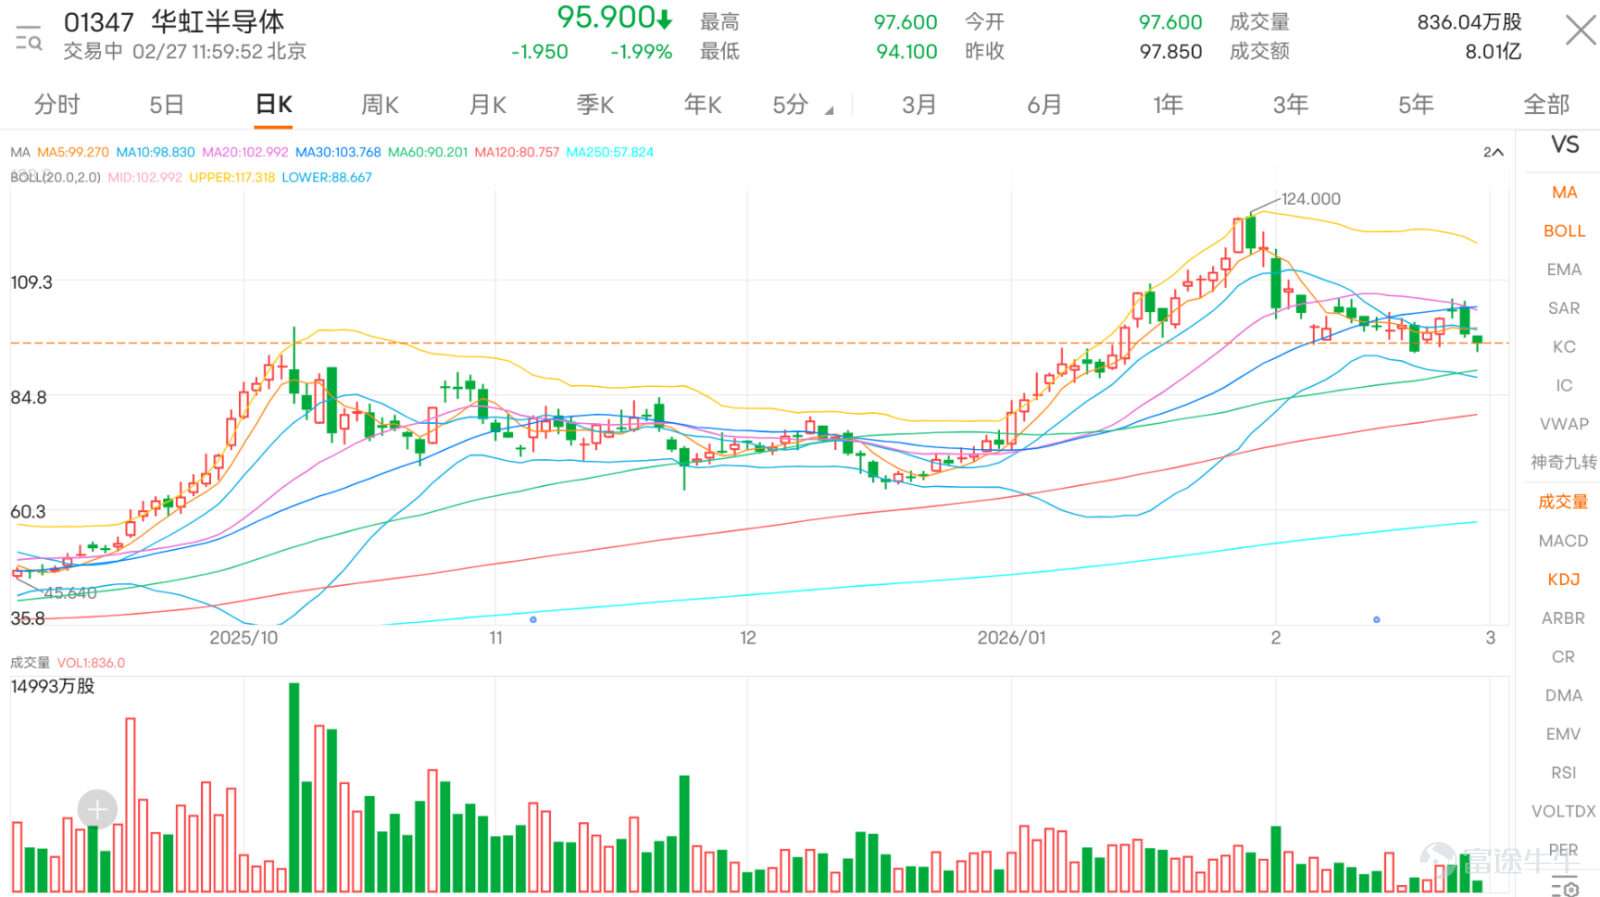Screen dimensions: 1600x897
Task: Select the 月K monthly candlestick tab
Action: tap(488, 104)
